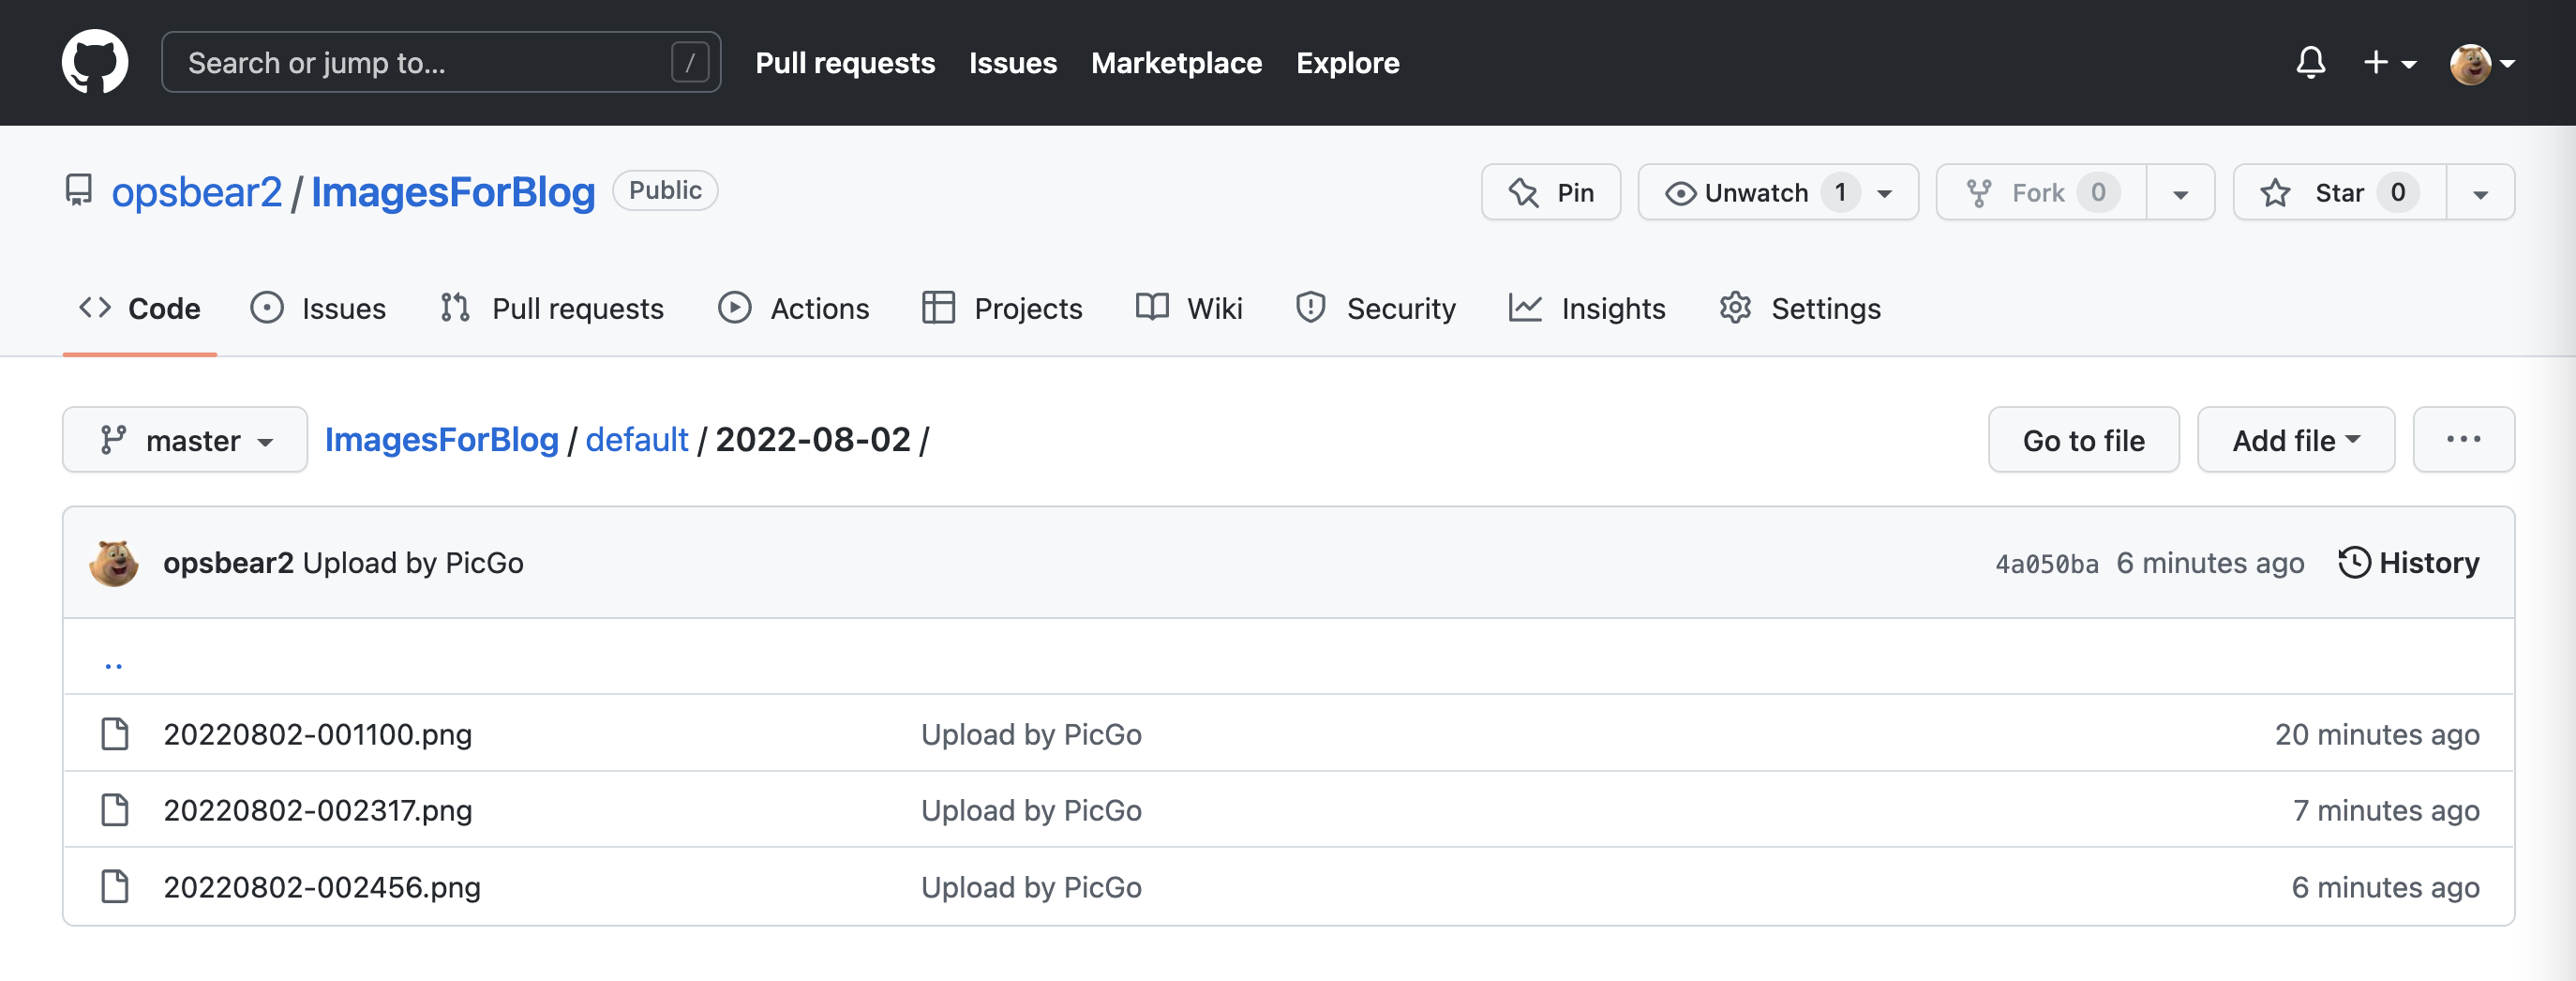
Task: Open the ImagesForBlog repository title link
Action: click(453, 191)
